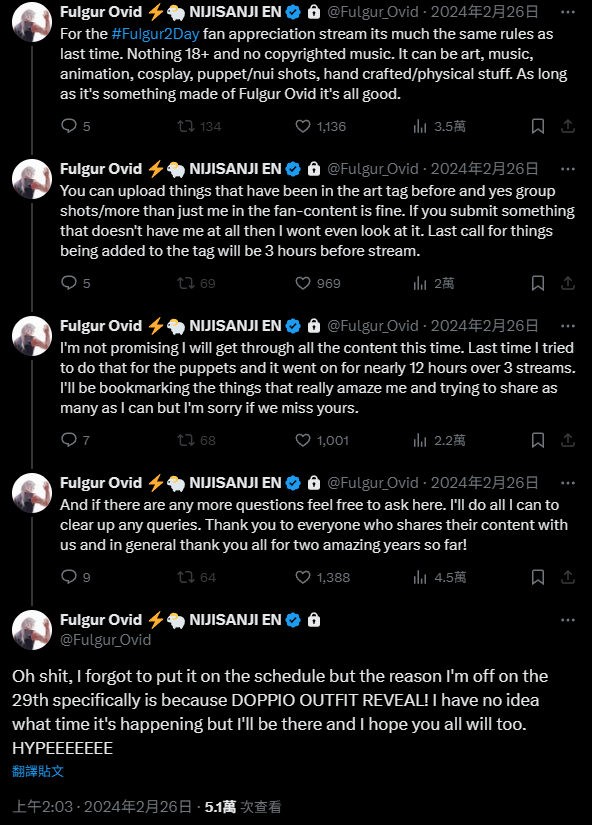Screen dimensions: 592x825
Task: Open more options on main DOPPIO tweet
Action: click(568, 620)
